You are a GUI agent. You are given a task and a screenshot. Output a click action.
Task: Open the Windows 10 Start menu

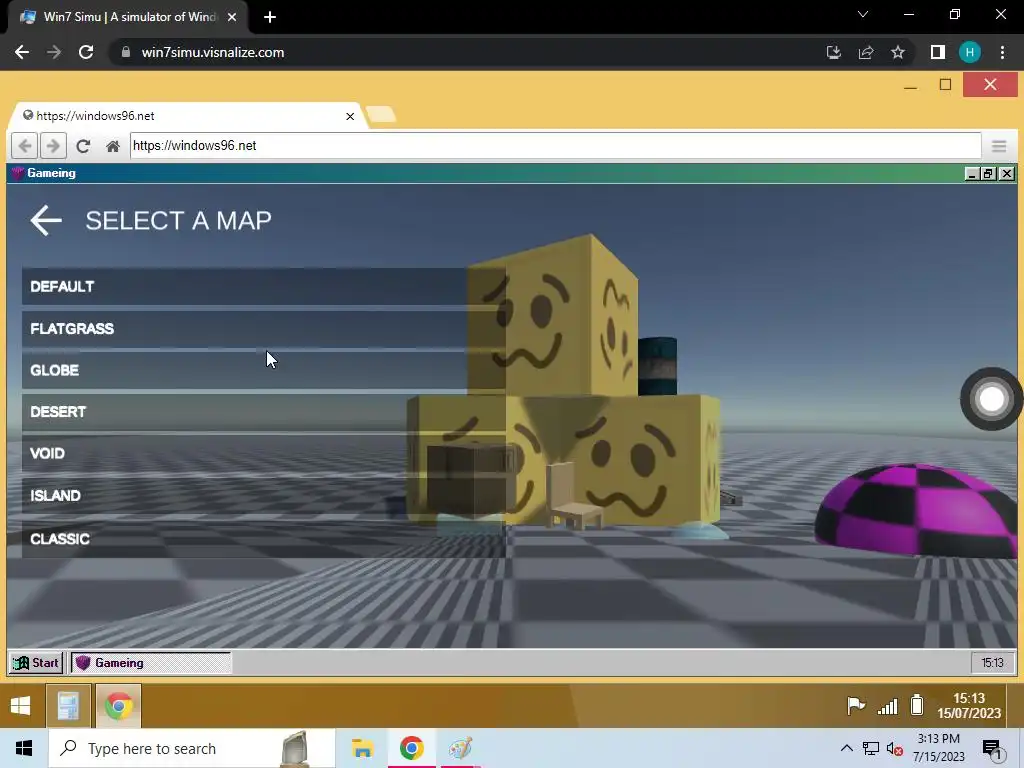click(x=24, y=748)
